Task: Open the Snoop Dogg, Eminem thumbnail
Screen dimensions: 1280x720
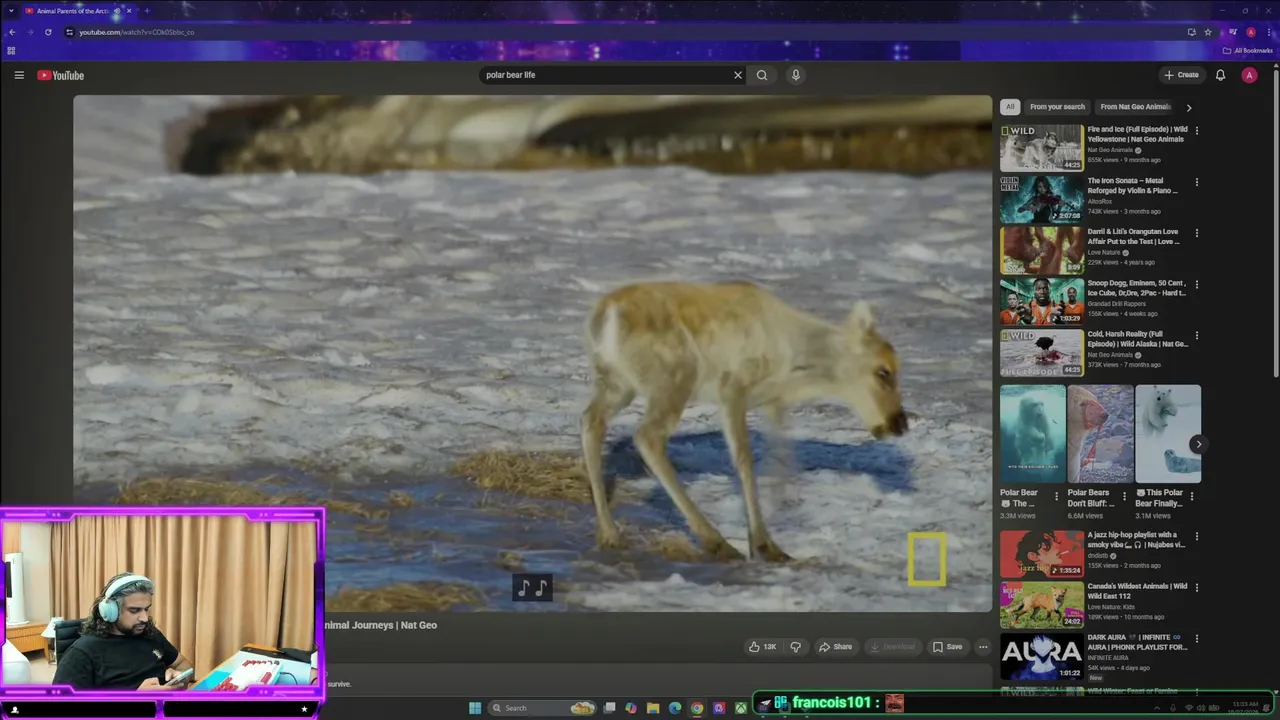Action: [x=1041, y=301]
